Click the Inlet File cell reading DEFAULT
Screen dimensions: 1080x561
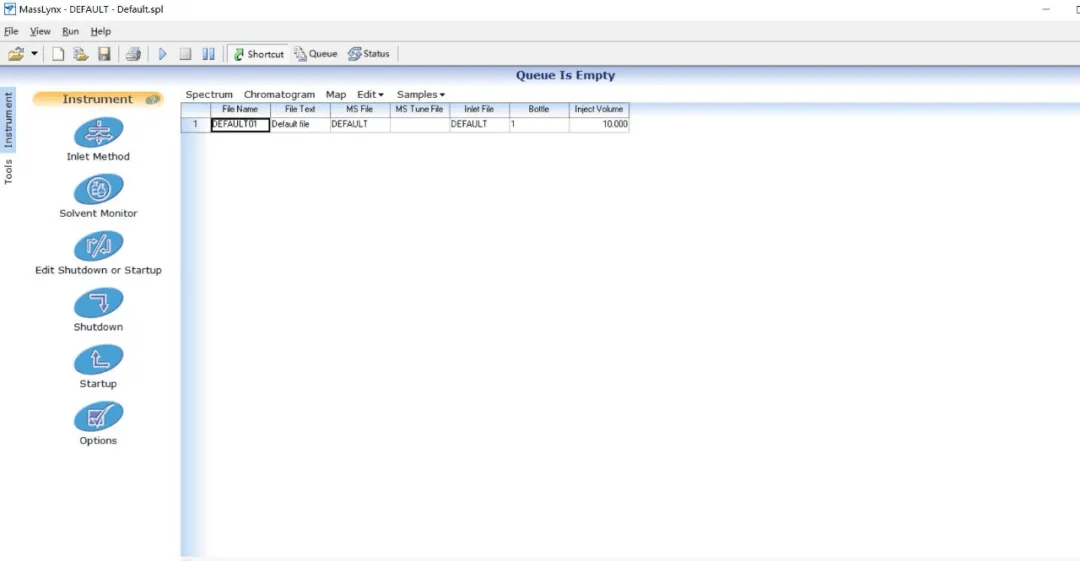pyautogui.click(x=479, y=124)
